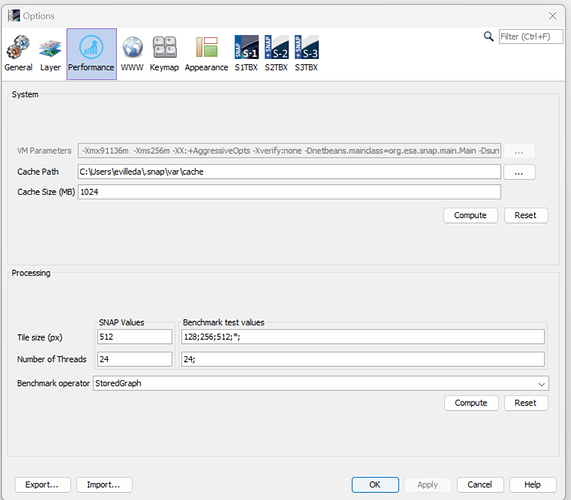Select the Performance options category
571x500 pixels.
click(91, 54)
